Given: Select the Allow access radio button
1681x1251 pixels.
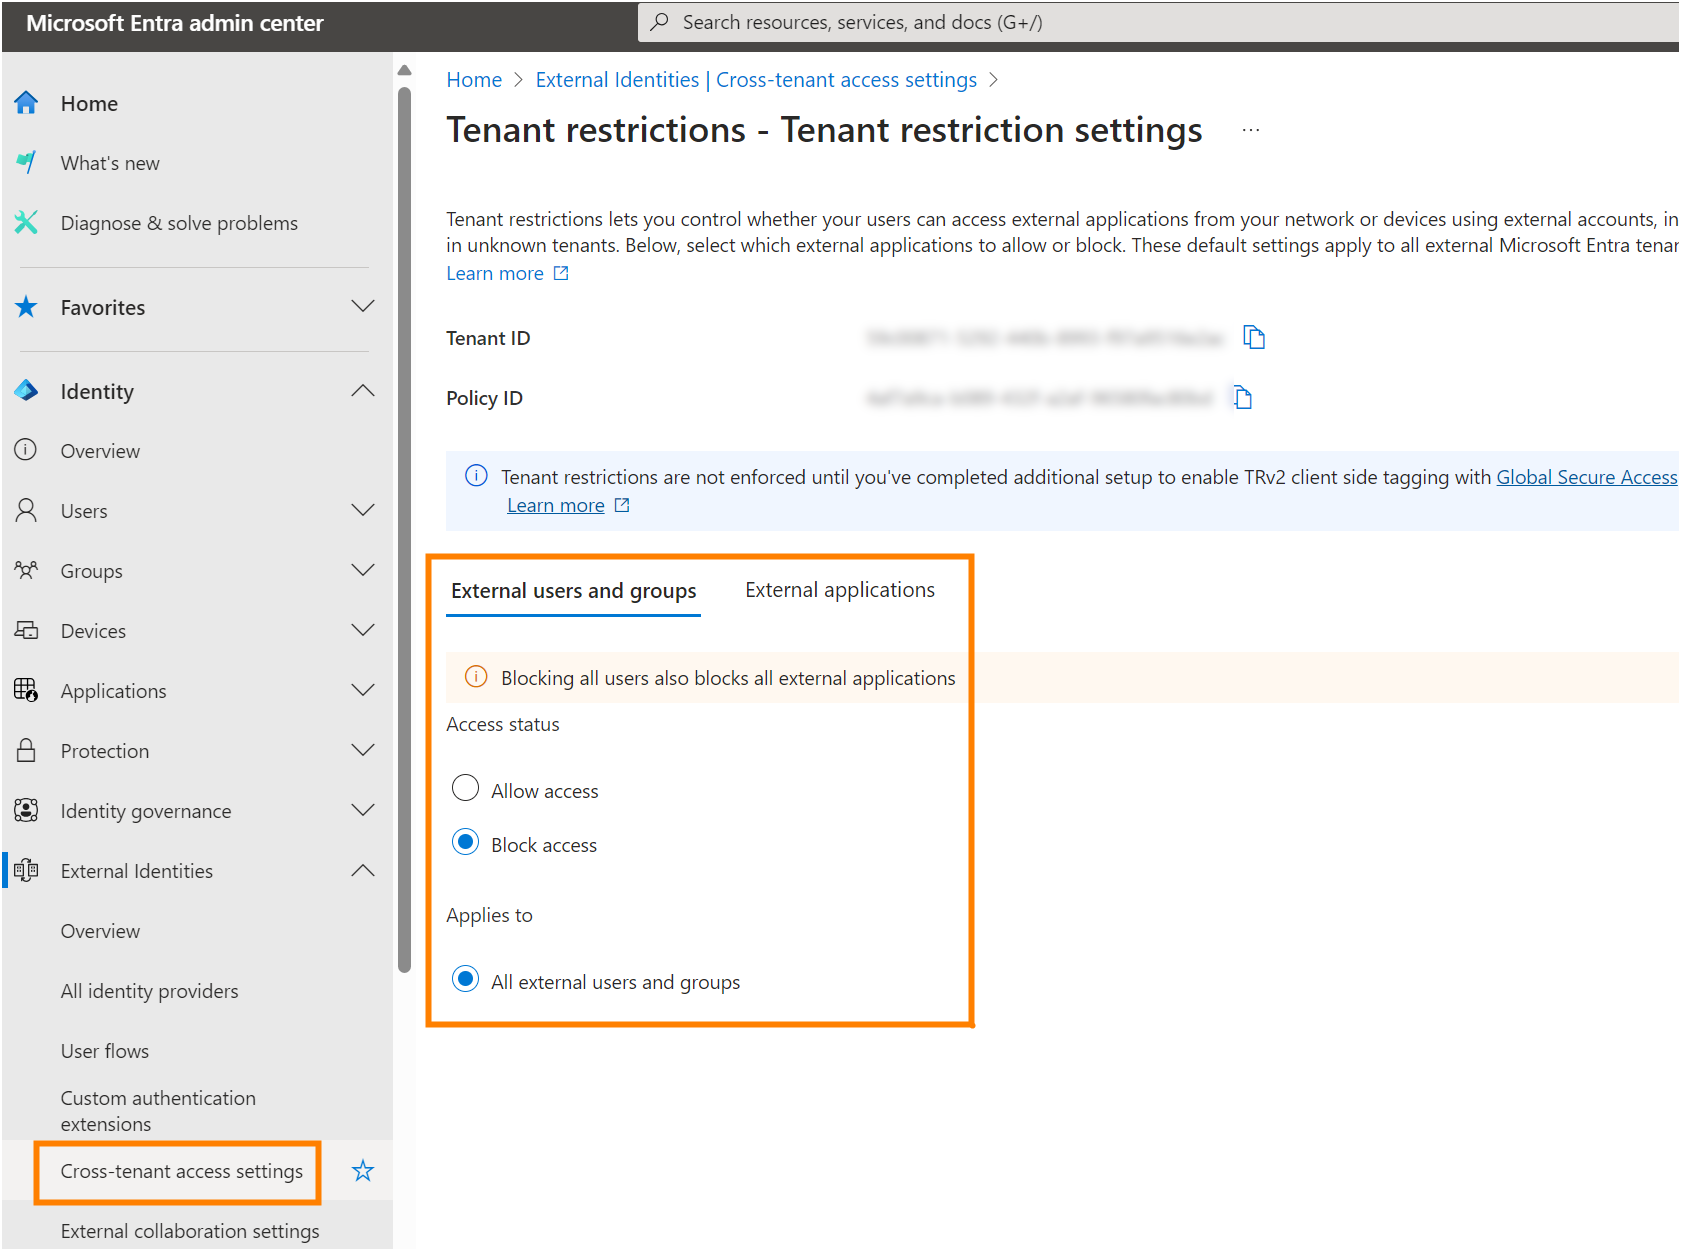Looking at the screenshot, I should [465, 788].
